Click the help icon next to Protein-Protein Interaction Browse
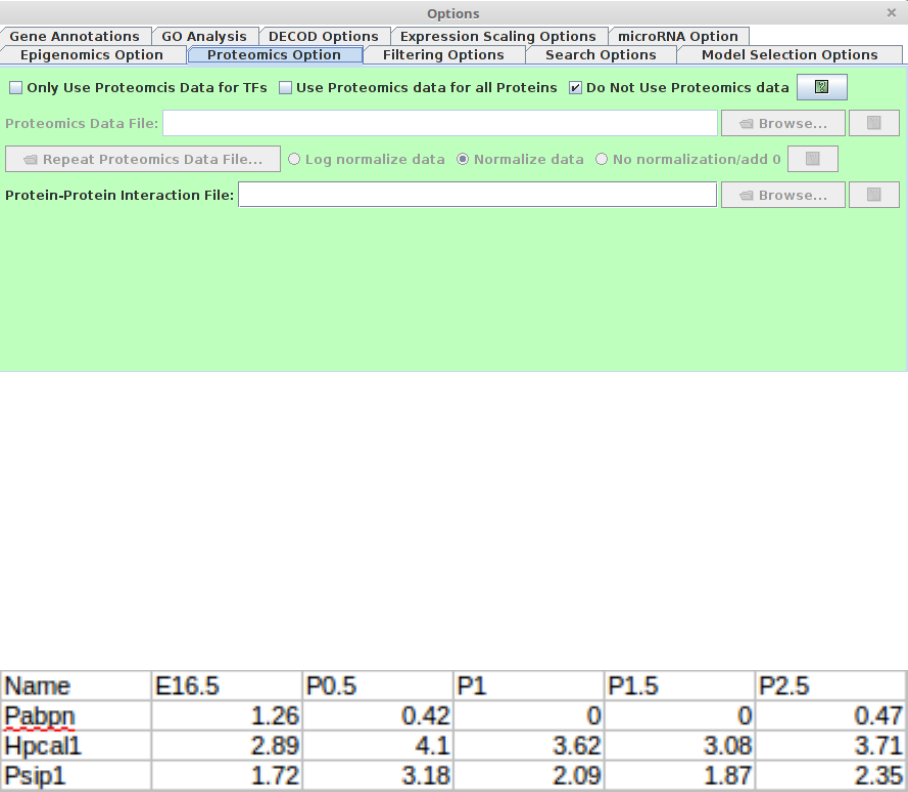The width and height of the screenshot is (908, 792). (x=874, y=196)
